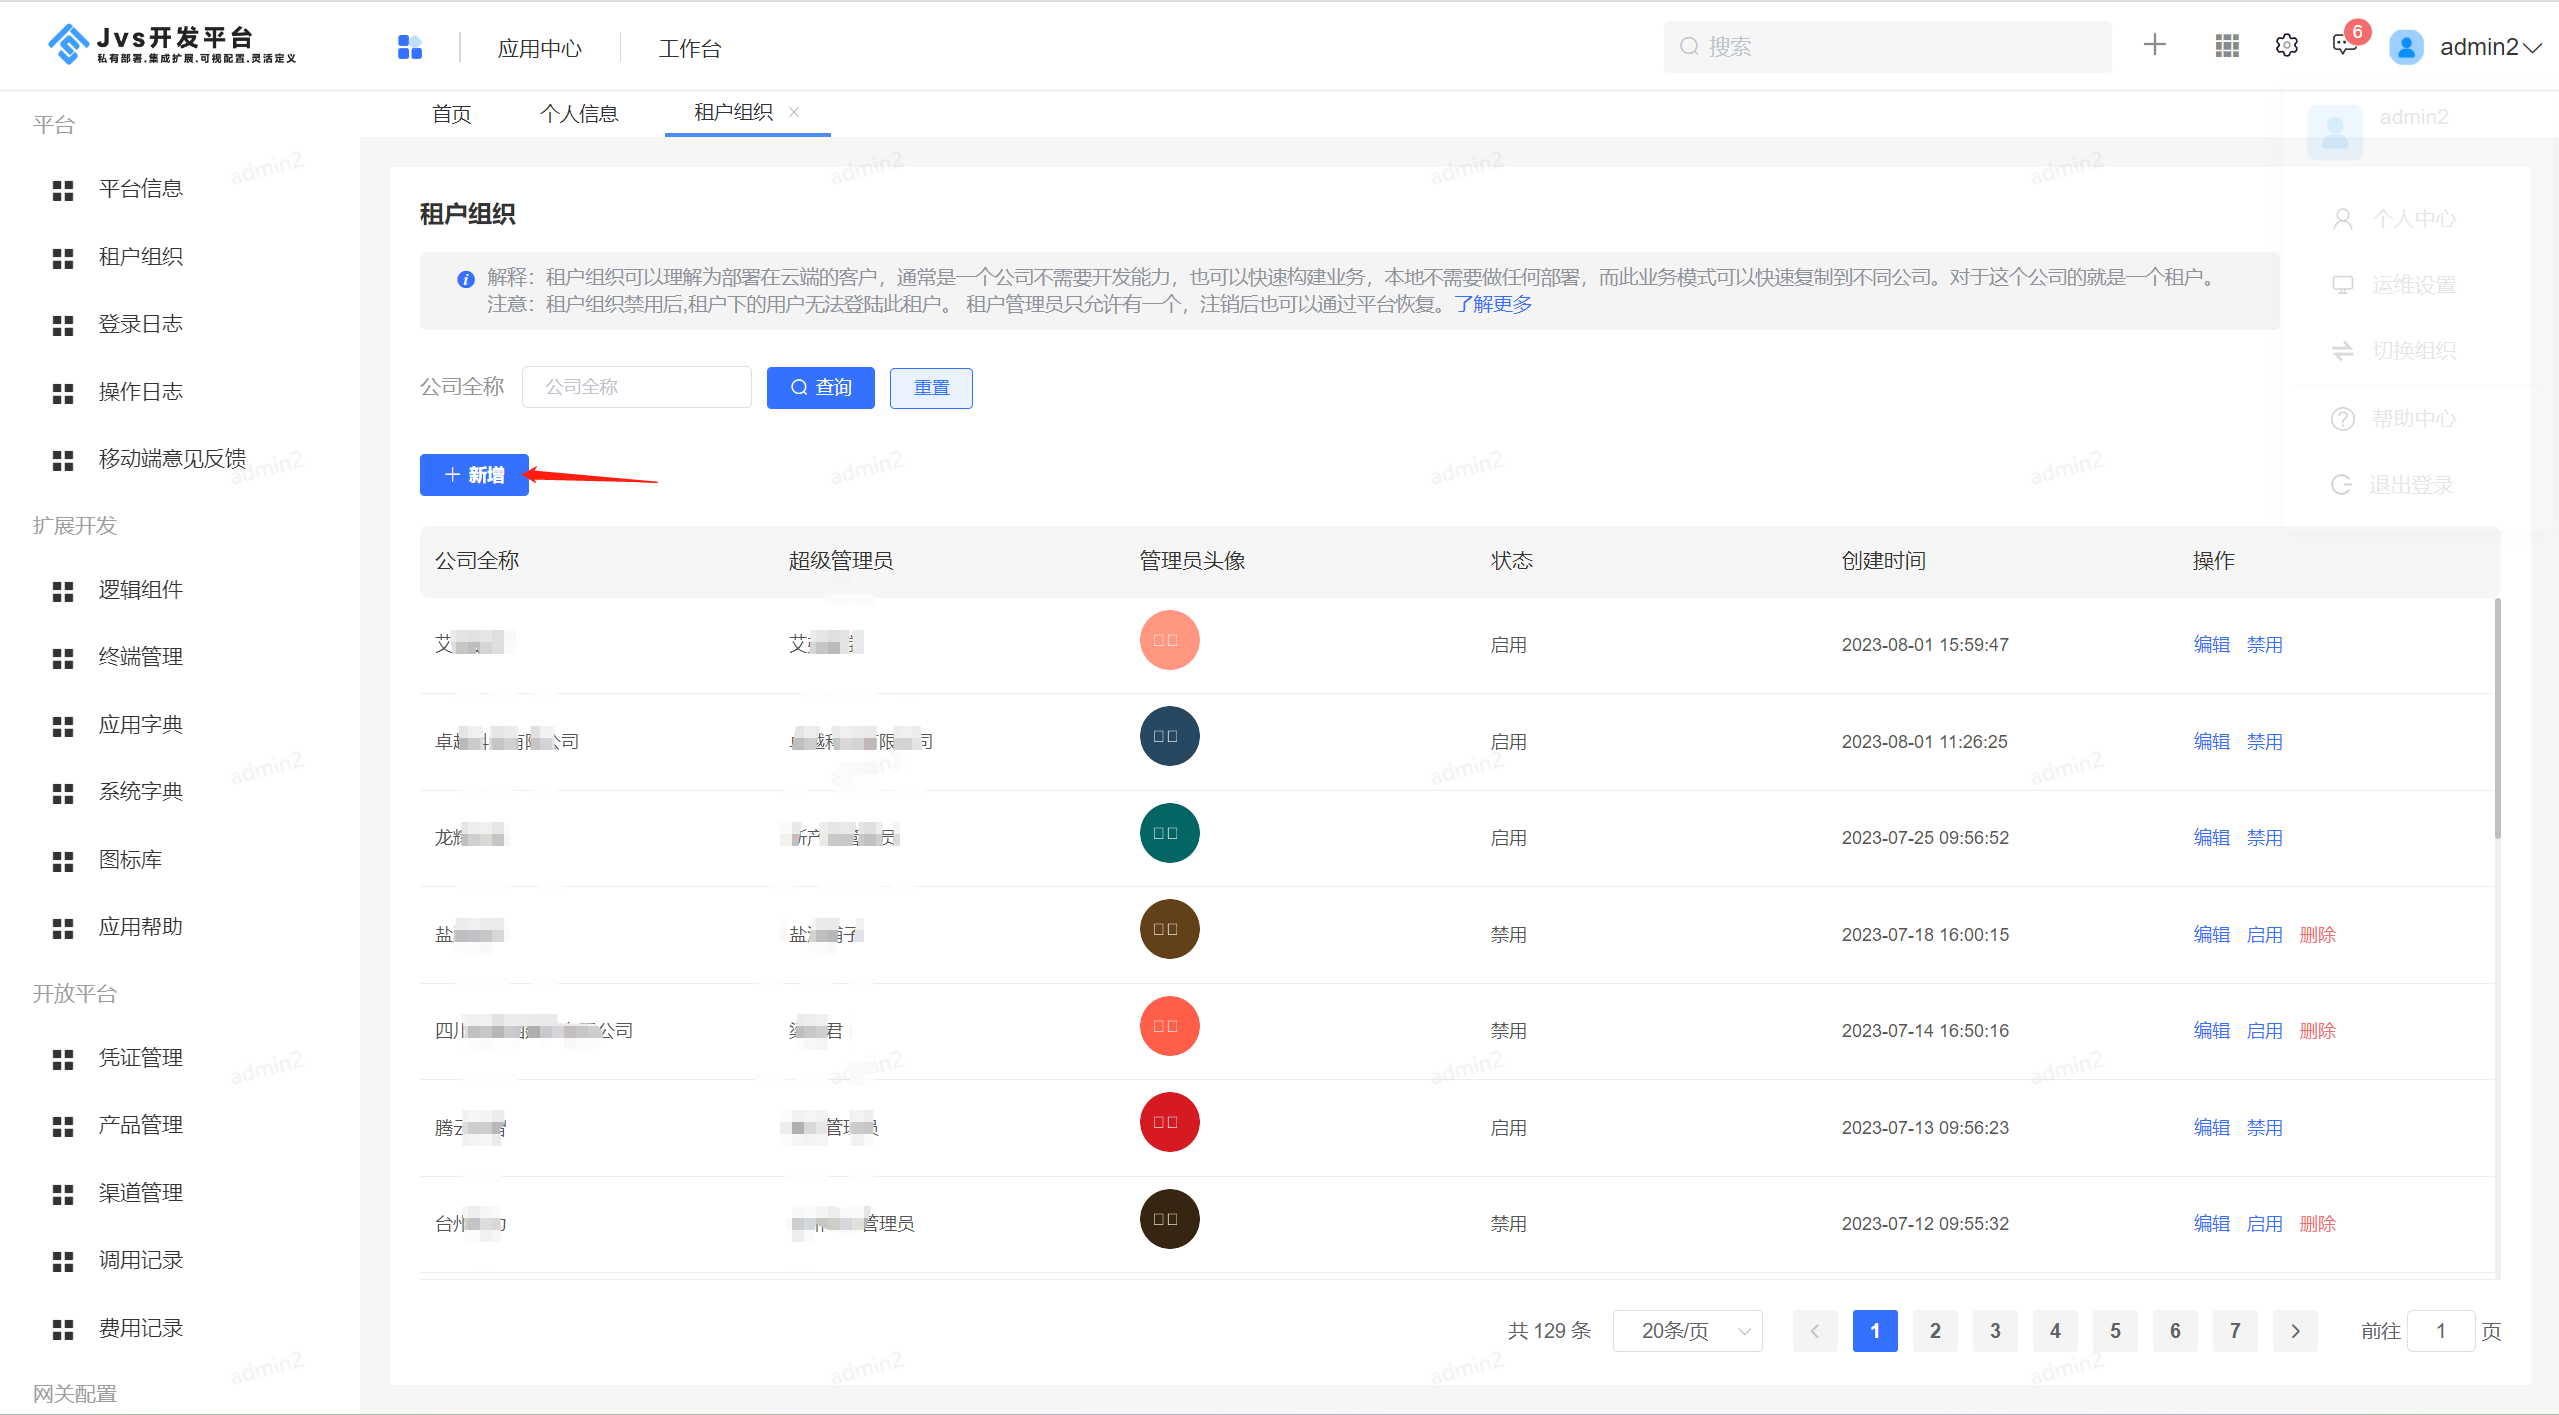
Task: Click 启用 for the 2023-07-18 16:00:15 row
Action: pyautogui.click(x=2265, y=935)
